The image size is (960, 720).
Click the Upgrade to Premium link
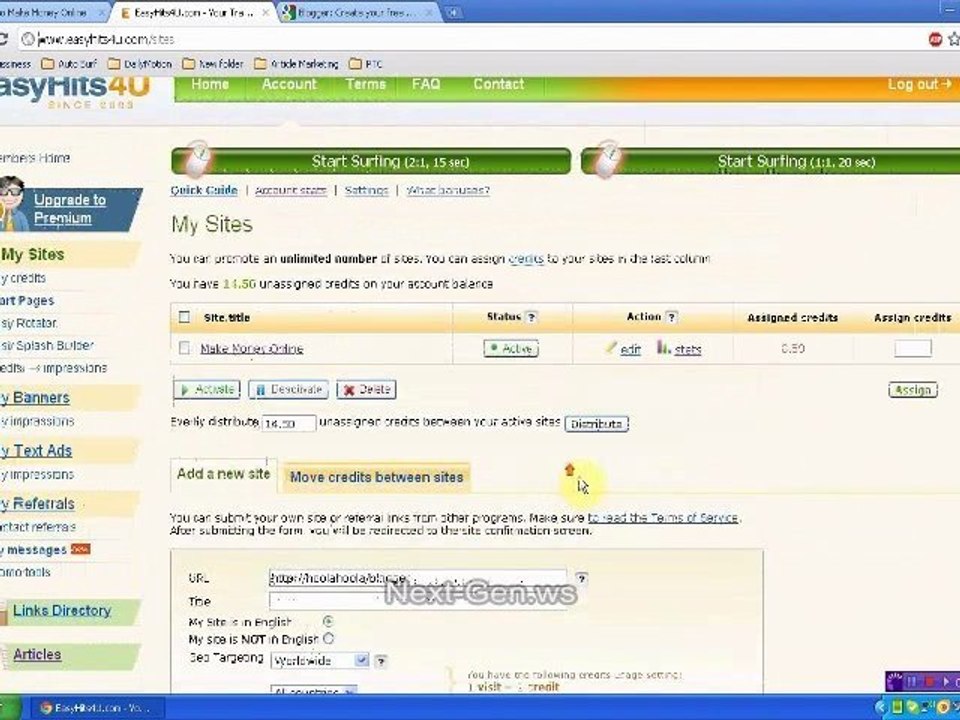(x=70, y=209)
